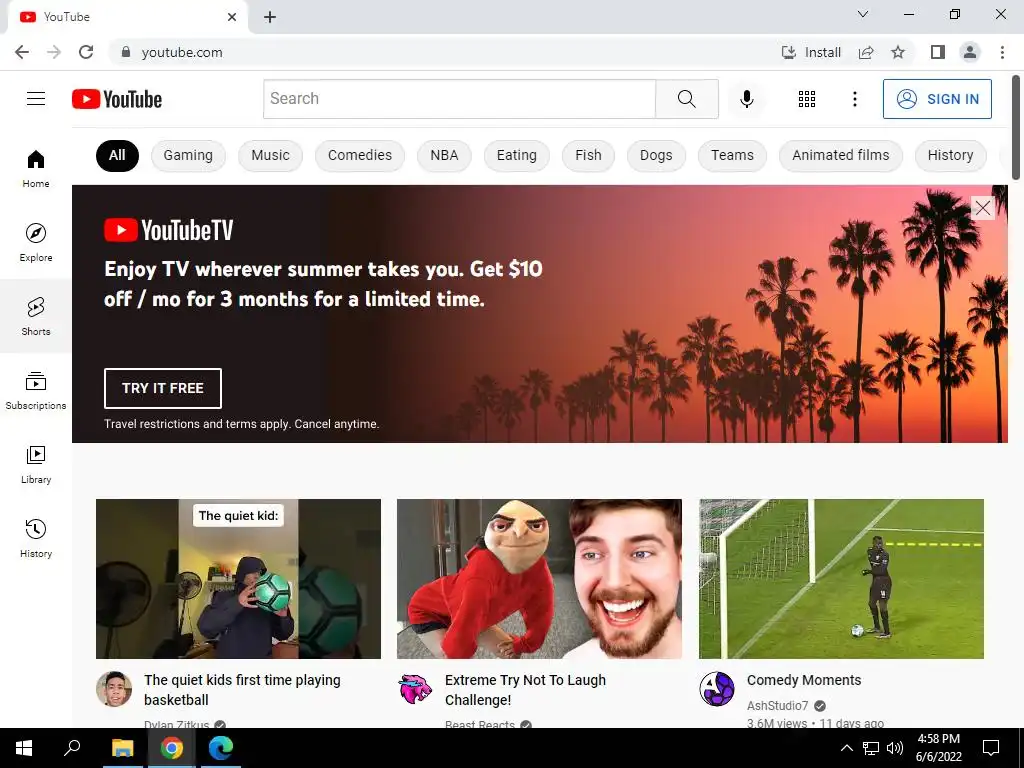Click TRY IT FREE button
Image resolution: width=1024 pixels, height=768 pixels.
click(163, 388)
